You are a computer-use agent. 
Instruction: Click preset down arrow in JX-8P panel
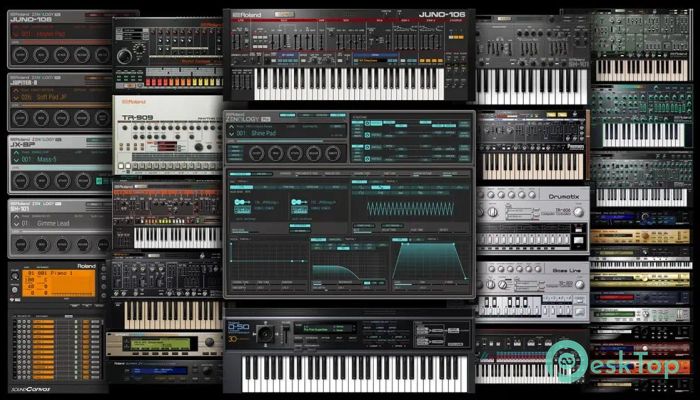[x=16, y=160]
